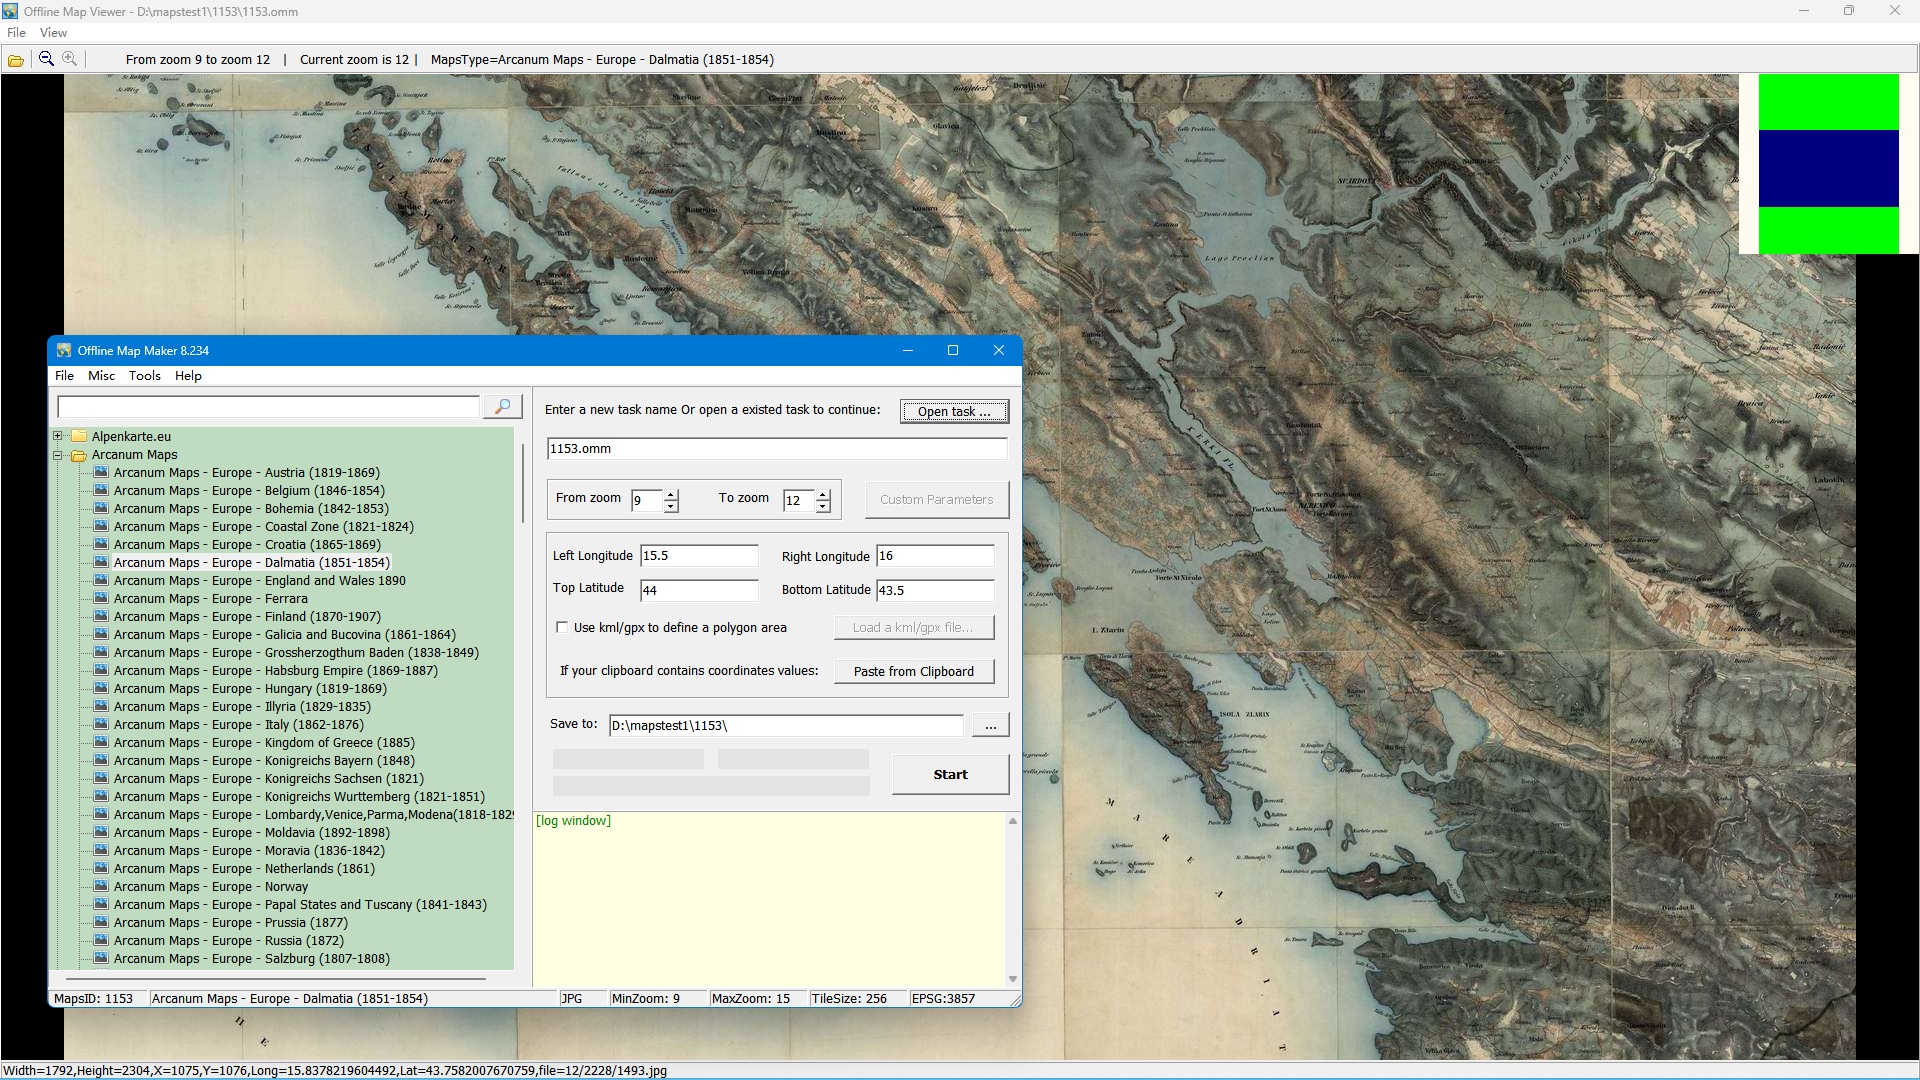Click the Hungary (1819-1869) map icon
The height and width of the screenshot is (1080, 1920).
(101, 688)
